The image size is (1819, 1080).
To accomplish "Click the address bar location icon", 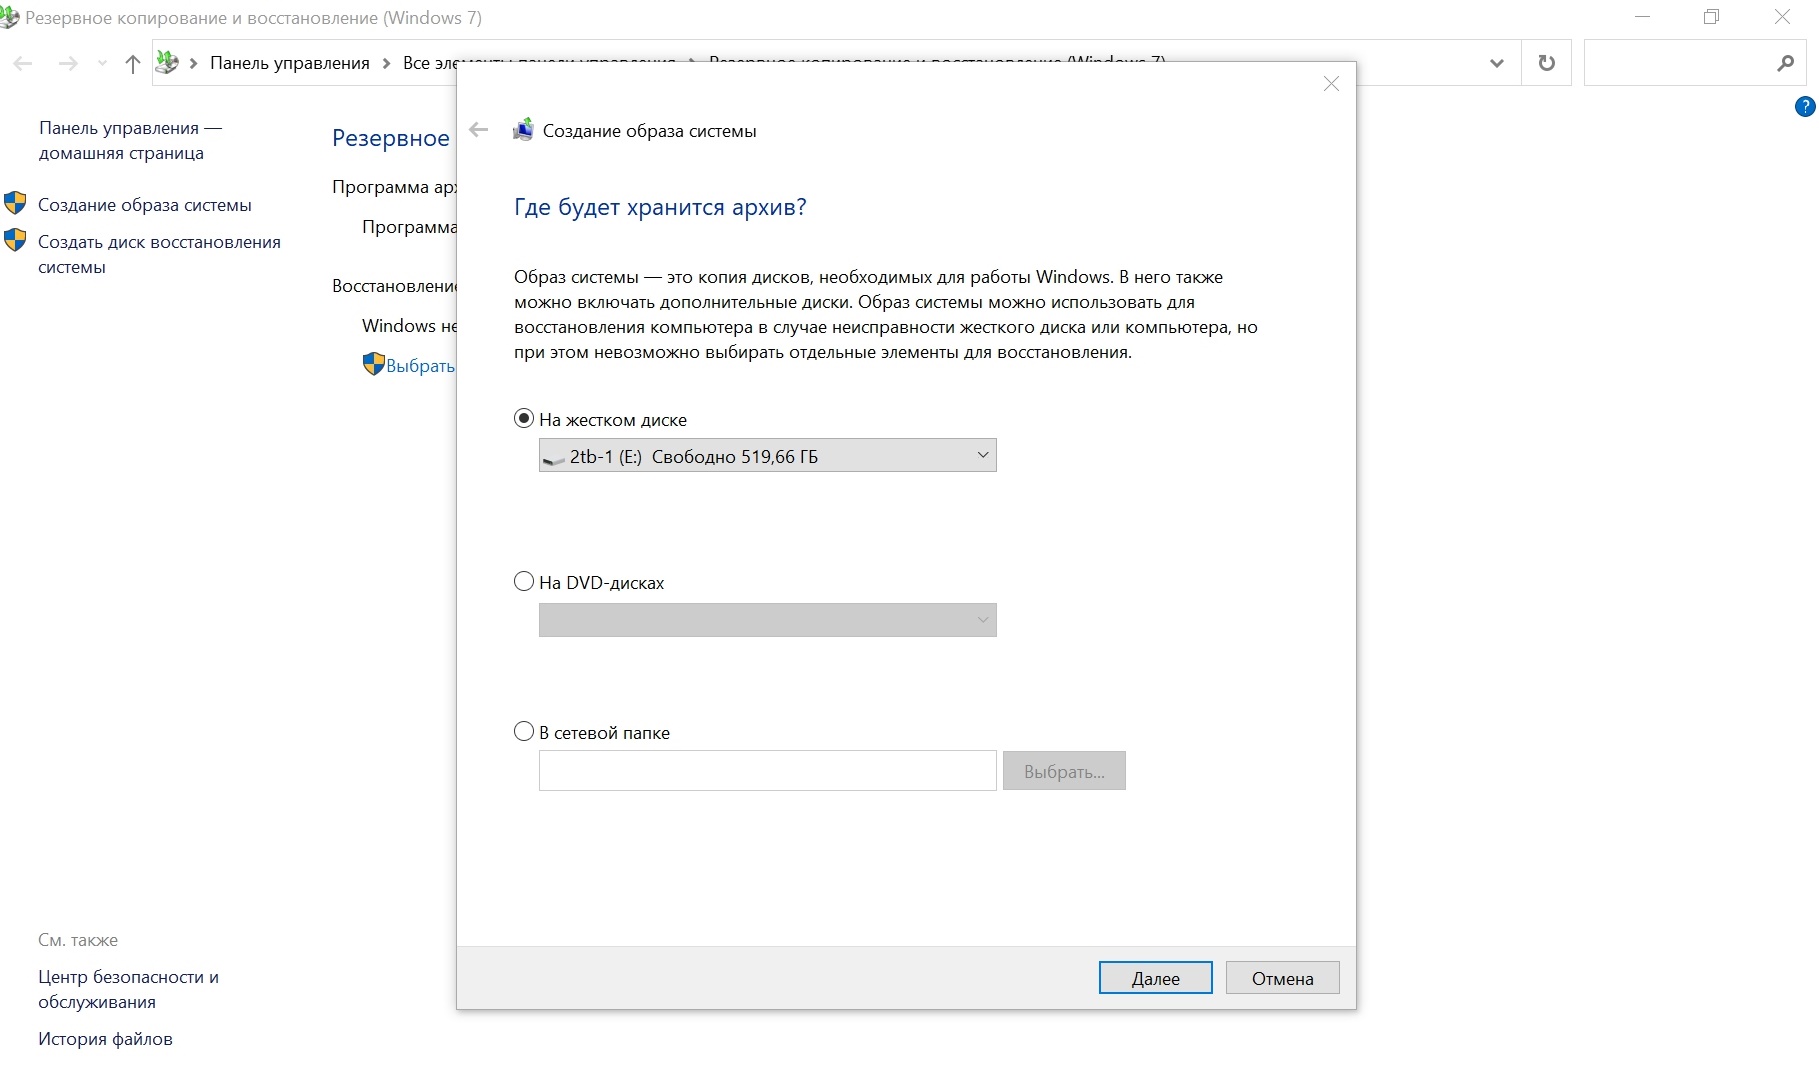I will [168, 62].
